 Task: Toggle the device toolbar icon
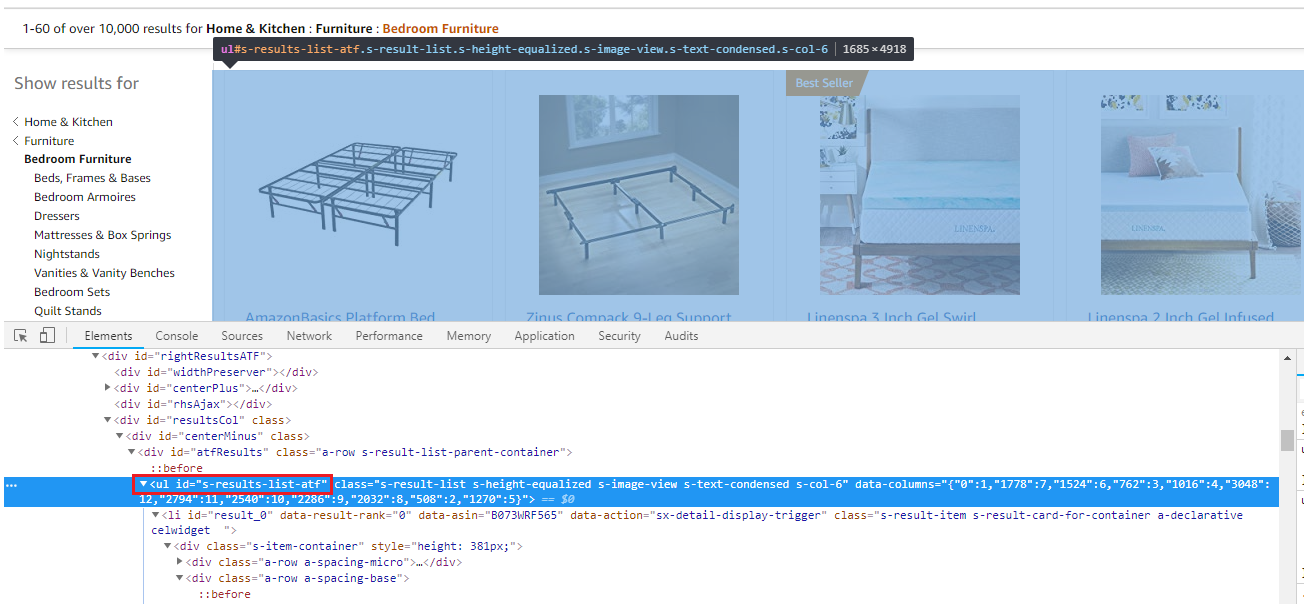pyautogui.click(x=47, y=336)
